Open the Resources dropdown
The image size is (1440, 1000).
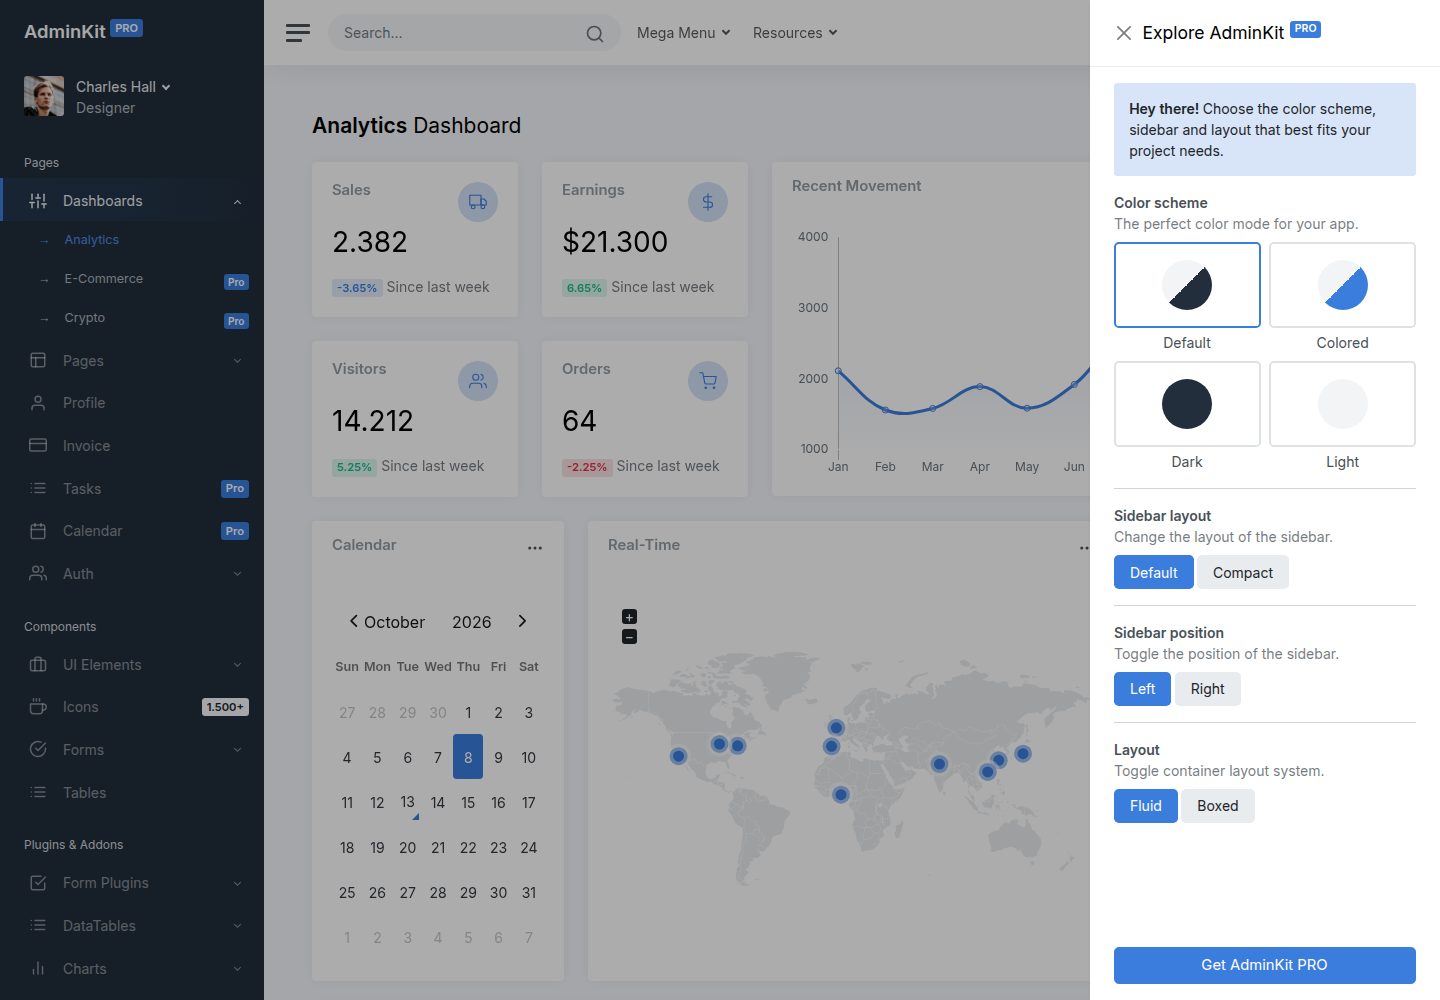[x=795, y=33]
